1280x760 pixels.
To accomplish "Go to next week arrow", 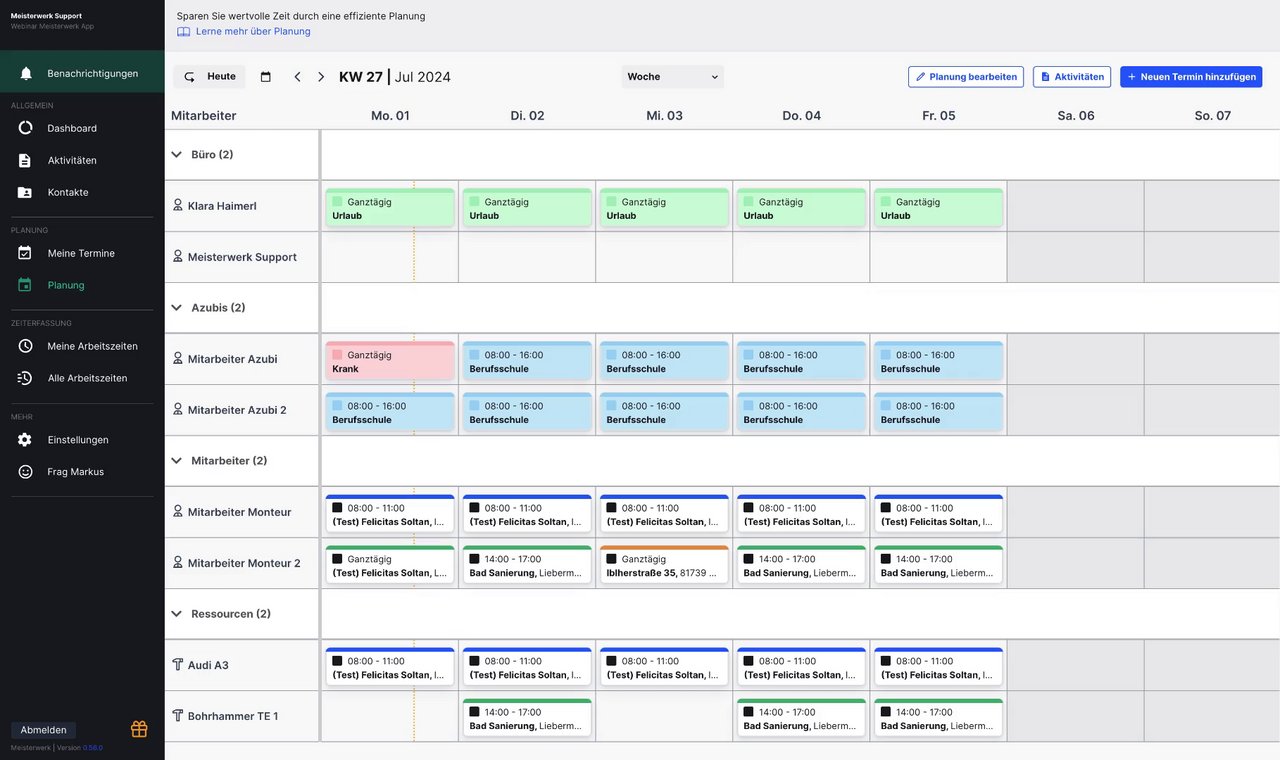I will [x=321, y=77].
